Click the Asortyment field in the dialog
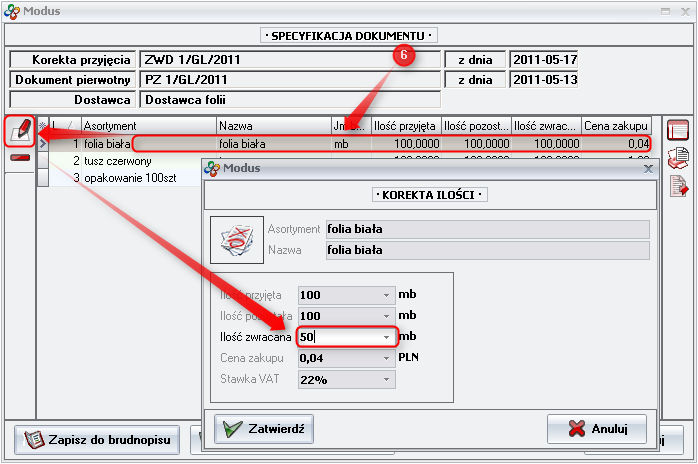The width and height of the screenshot is (698, 464). coord(487,229)
